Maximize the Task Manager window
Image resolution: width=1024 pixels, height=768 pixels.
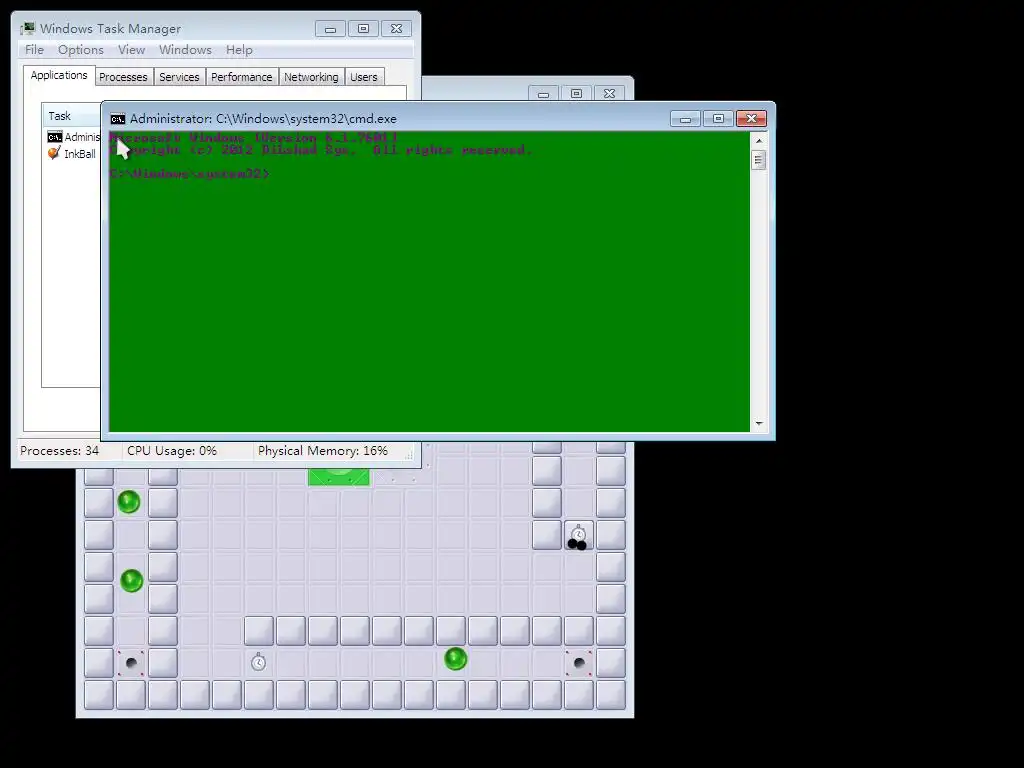pyautogui.click(x=363, y=29)
